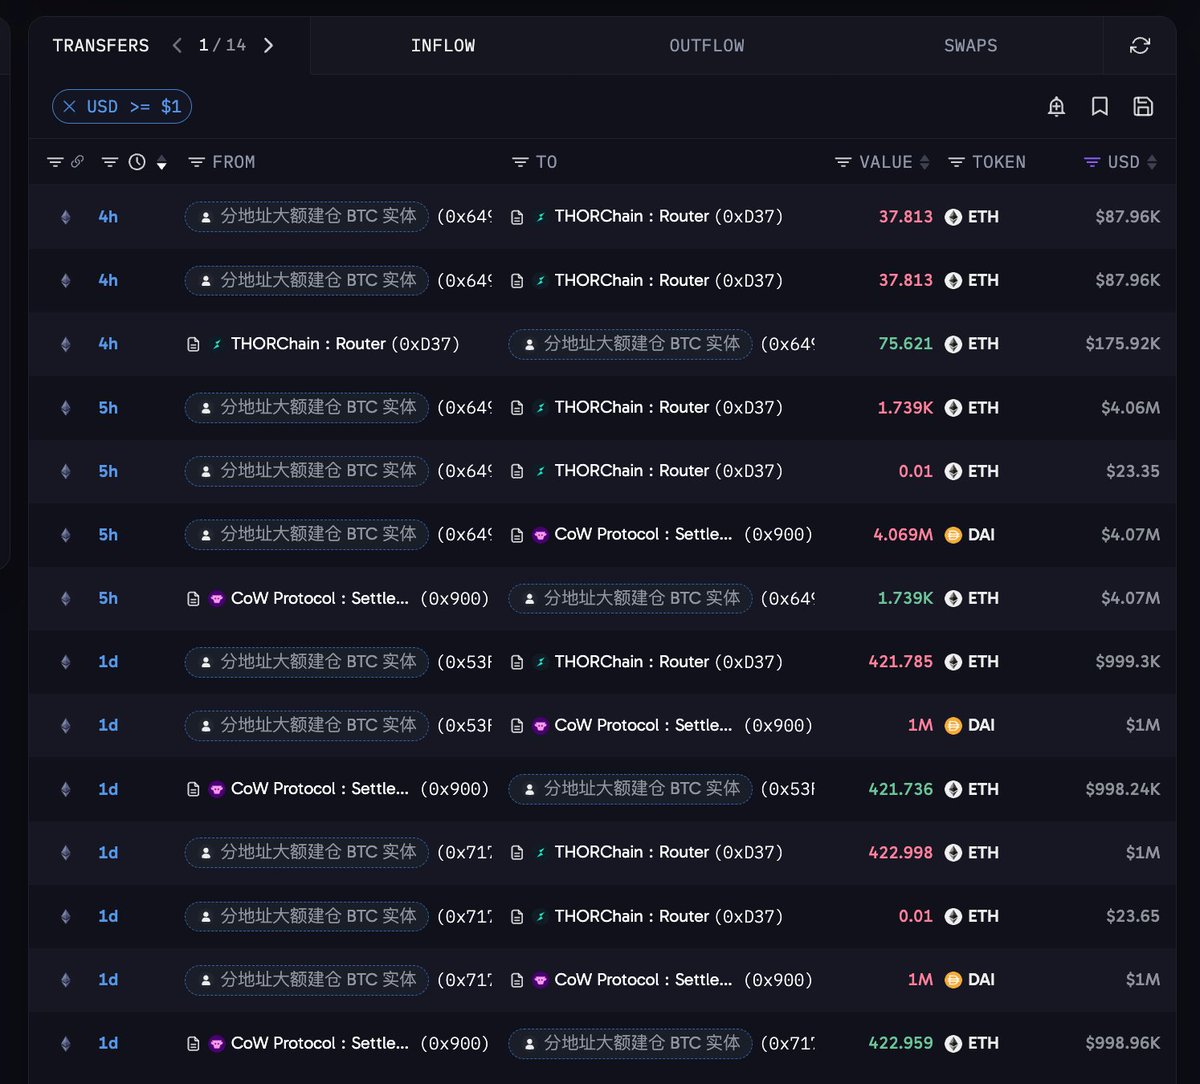Remove the USD >= $1 filter chip

coord(69,106)
